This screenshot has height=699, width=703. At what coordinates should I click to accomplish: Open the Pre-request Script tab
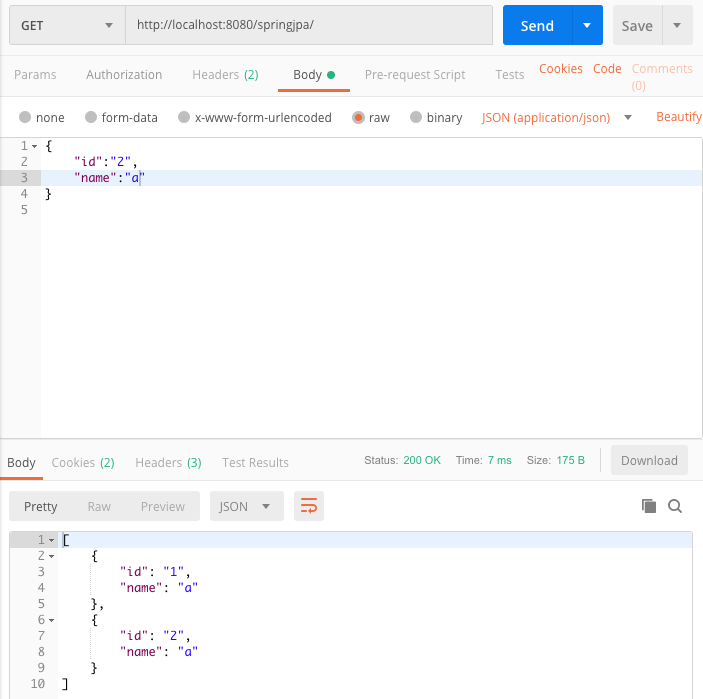tap(415, 74)
